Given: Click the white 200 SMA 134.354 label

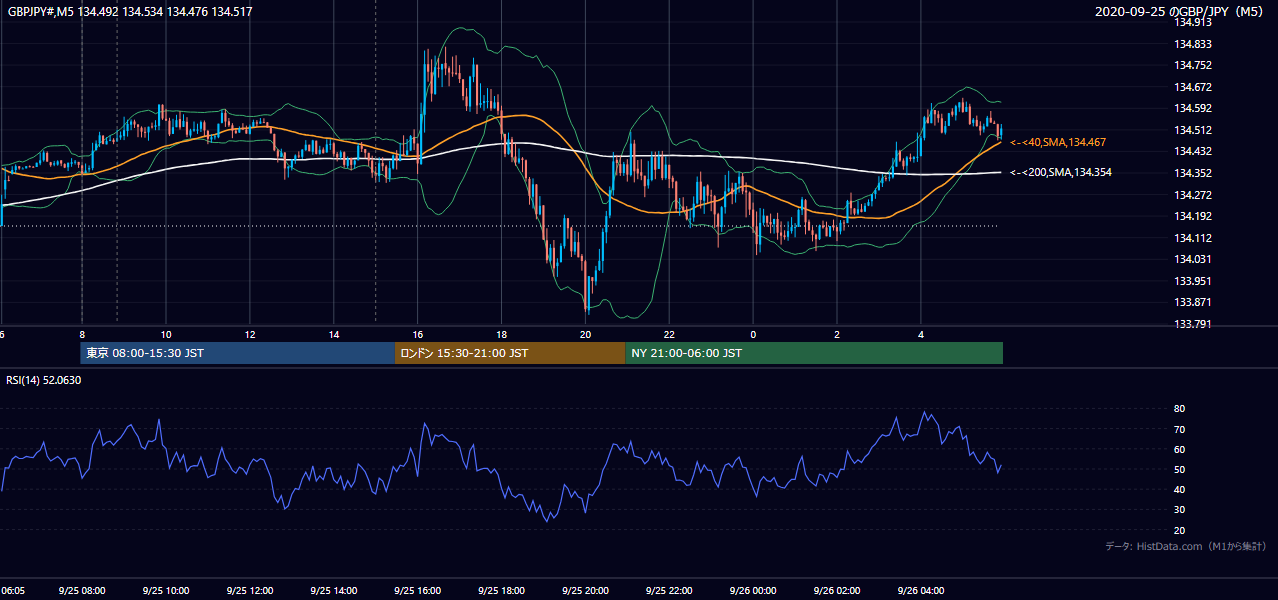Looking at the screenshot, I should pos(1060,173).
